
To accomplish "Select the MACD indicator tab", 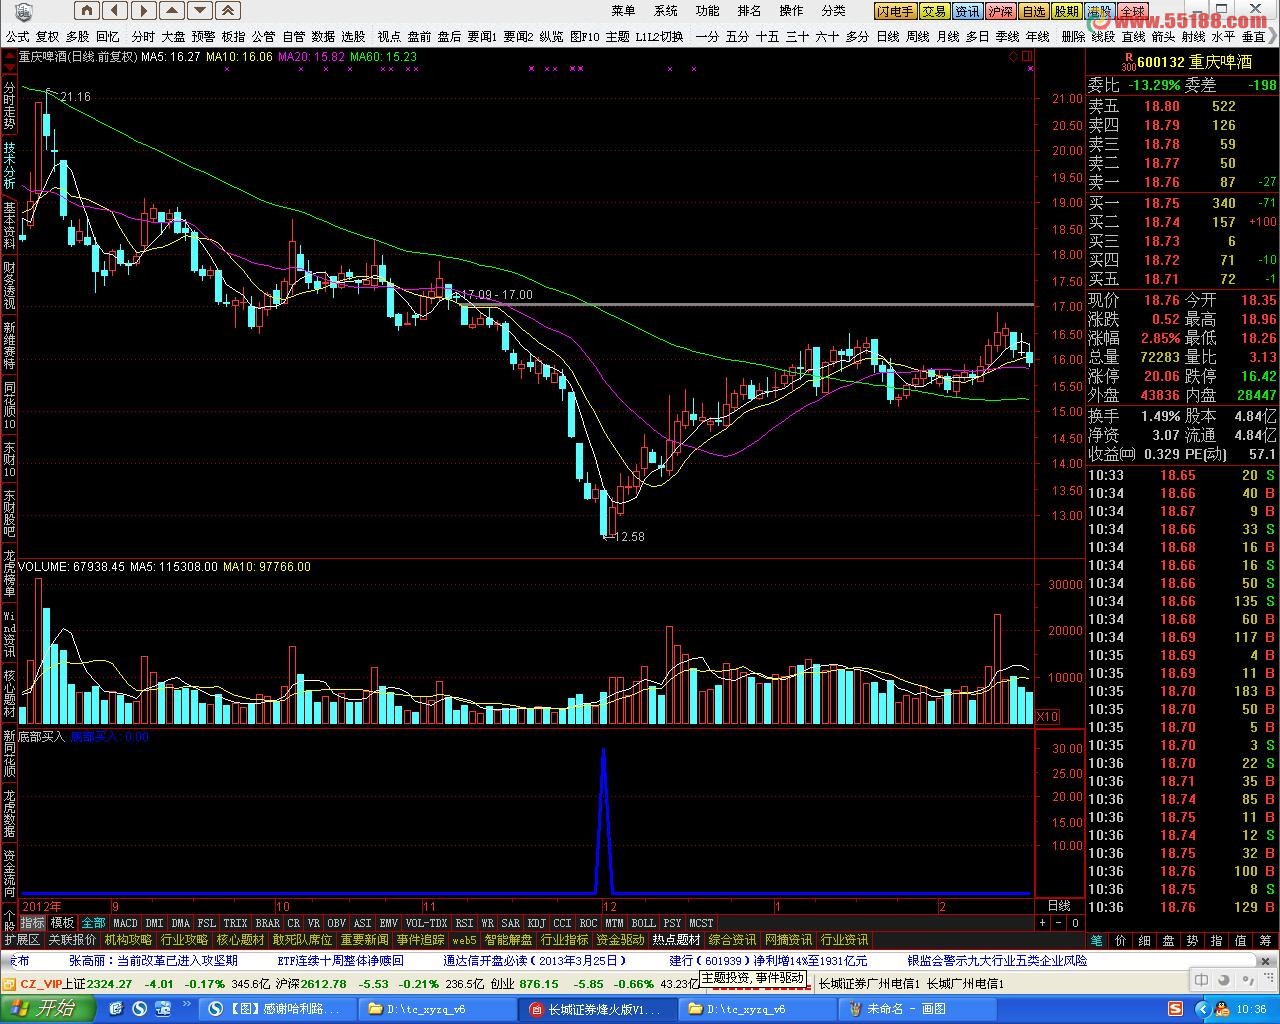I will tap(125, 923).
